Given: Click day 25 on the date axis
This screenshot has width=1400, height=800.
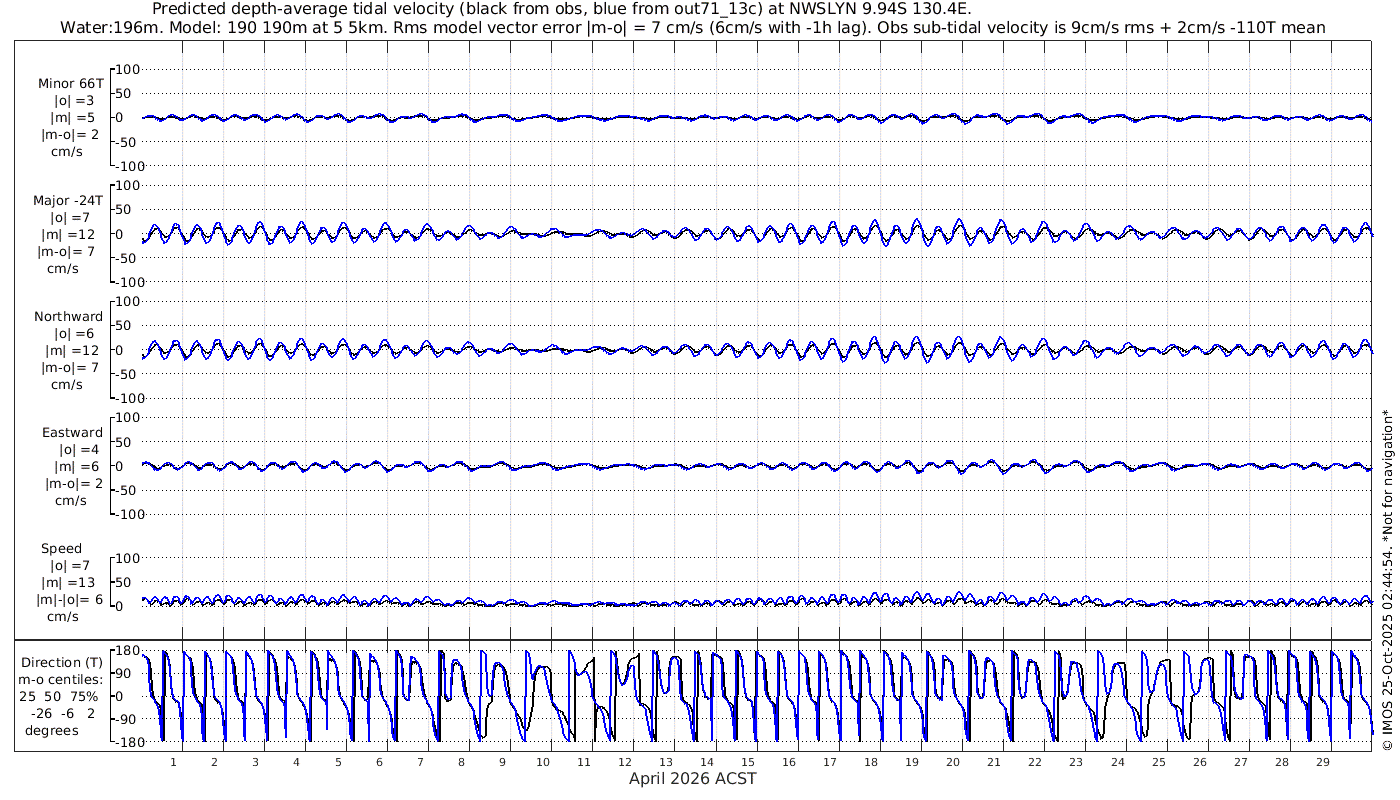Looking at the screenshot, I should 1158,762.
